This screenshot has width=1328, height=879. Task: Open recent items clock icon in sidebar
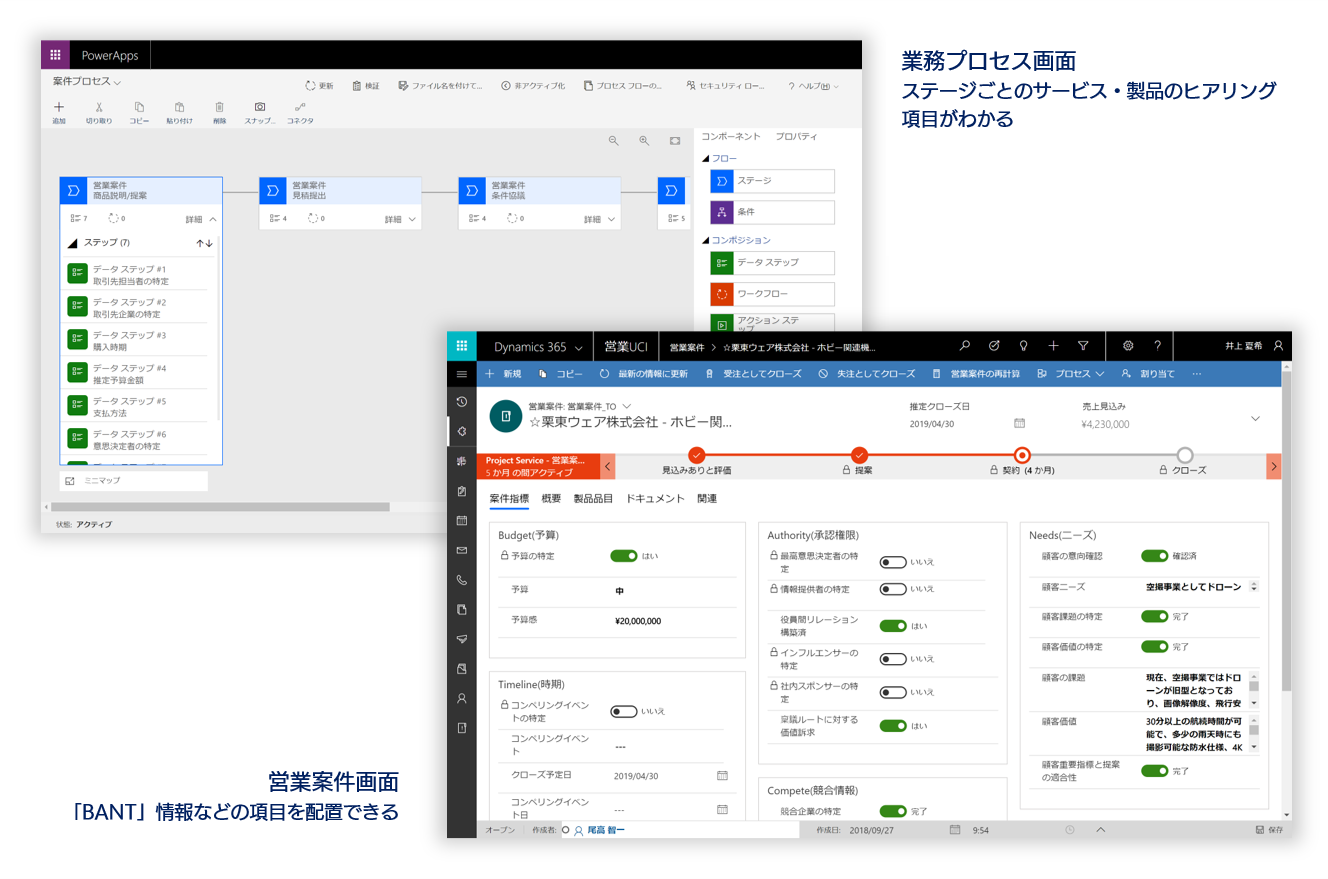point(461,401)
